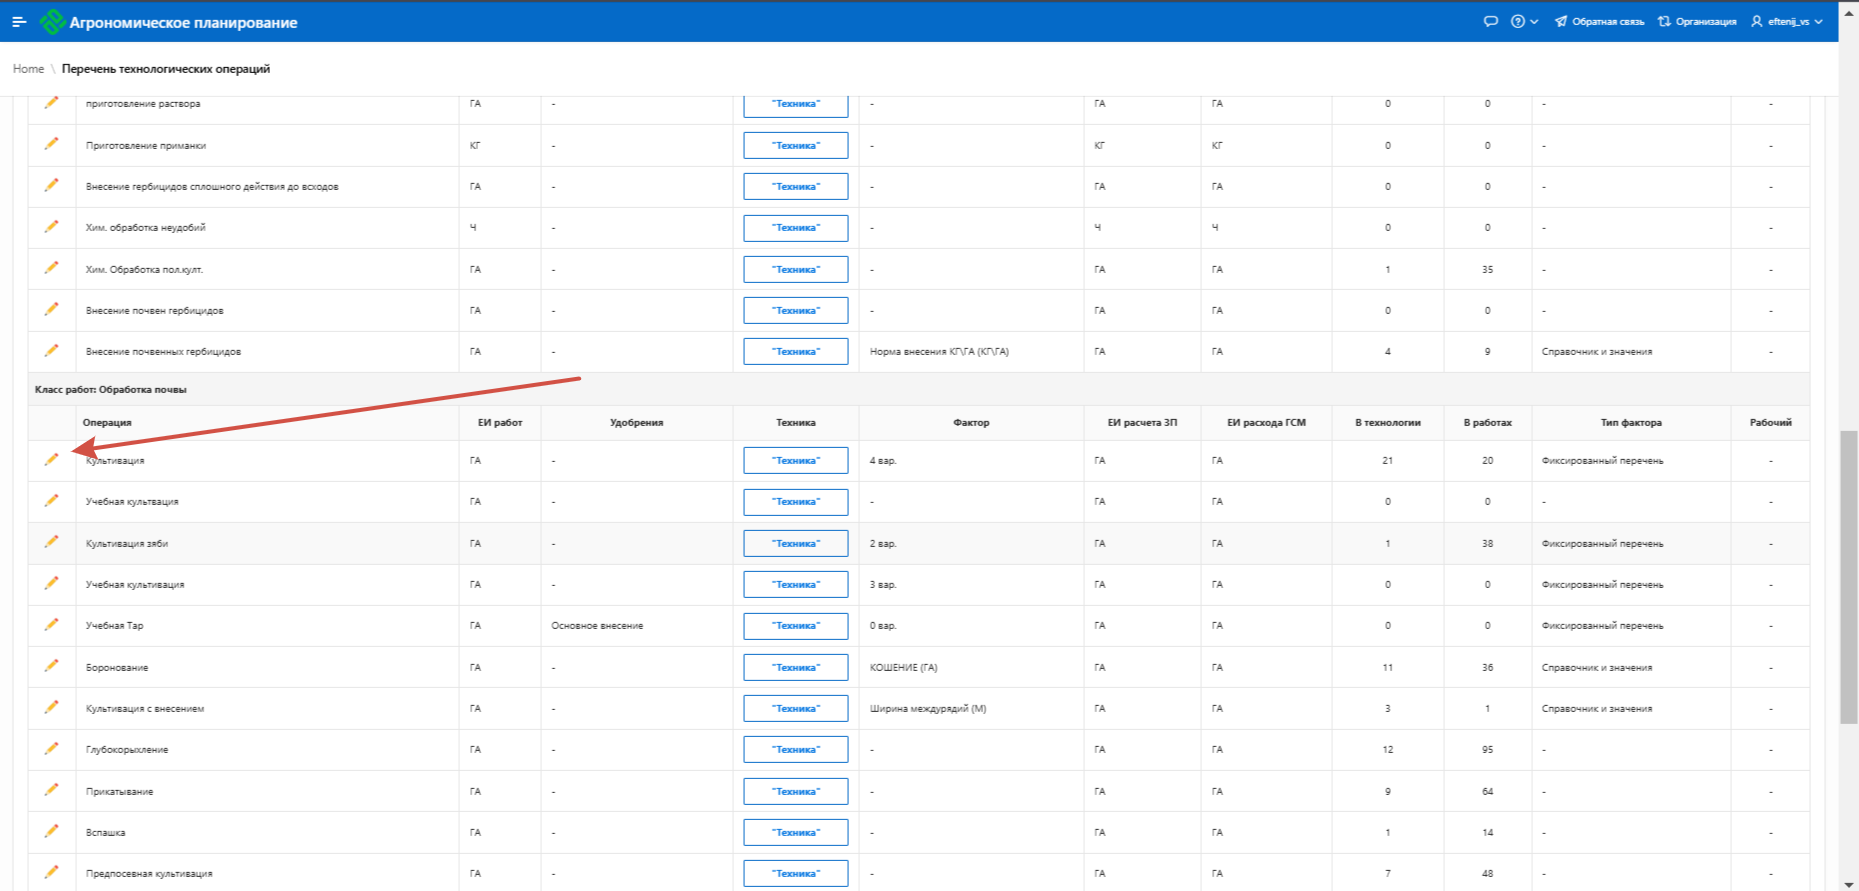Click the Операция column header
This screenshot has height=891, width=1859.
pos(107,423)
